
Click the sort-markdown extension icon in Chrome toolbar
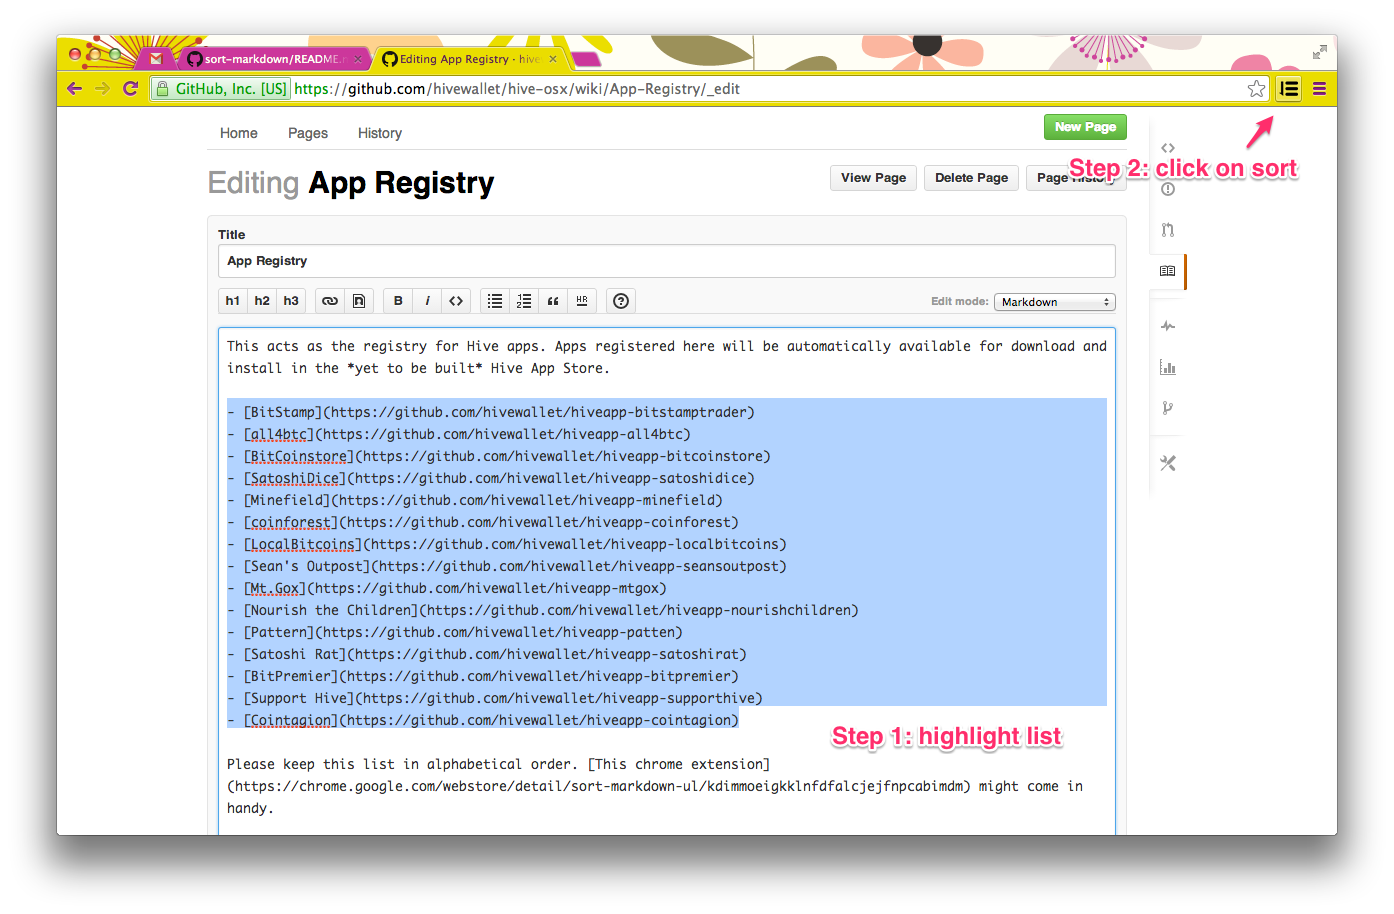pyautogui.click(x=1289, y=89)
